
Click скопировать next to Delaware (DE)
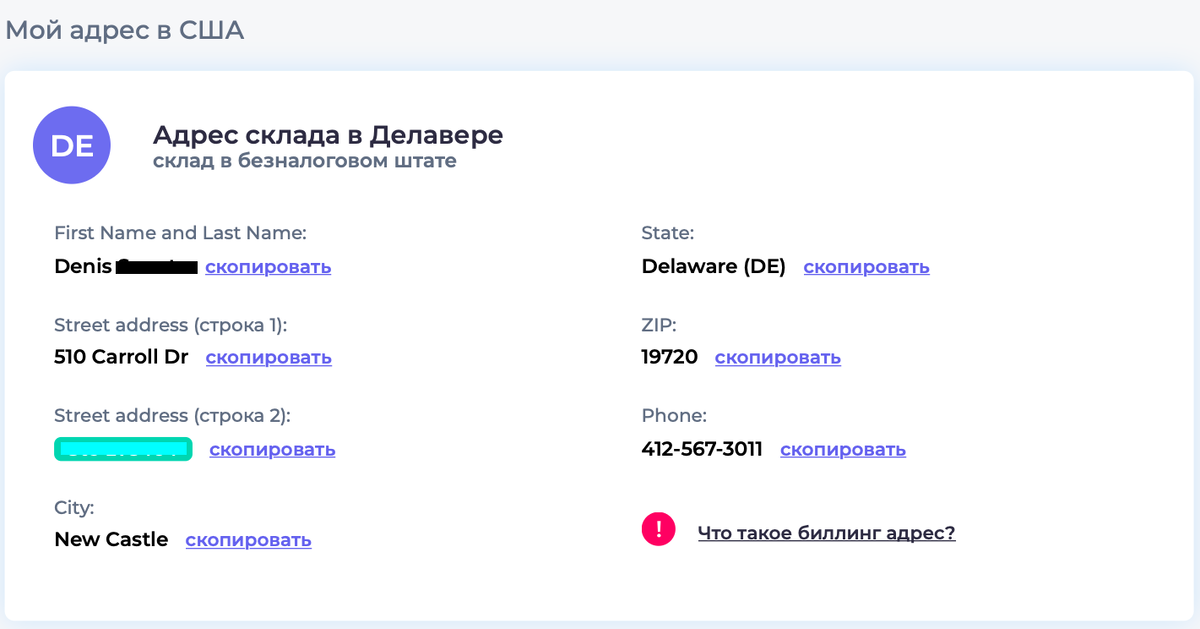[866, 266]
